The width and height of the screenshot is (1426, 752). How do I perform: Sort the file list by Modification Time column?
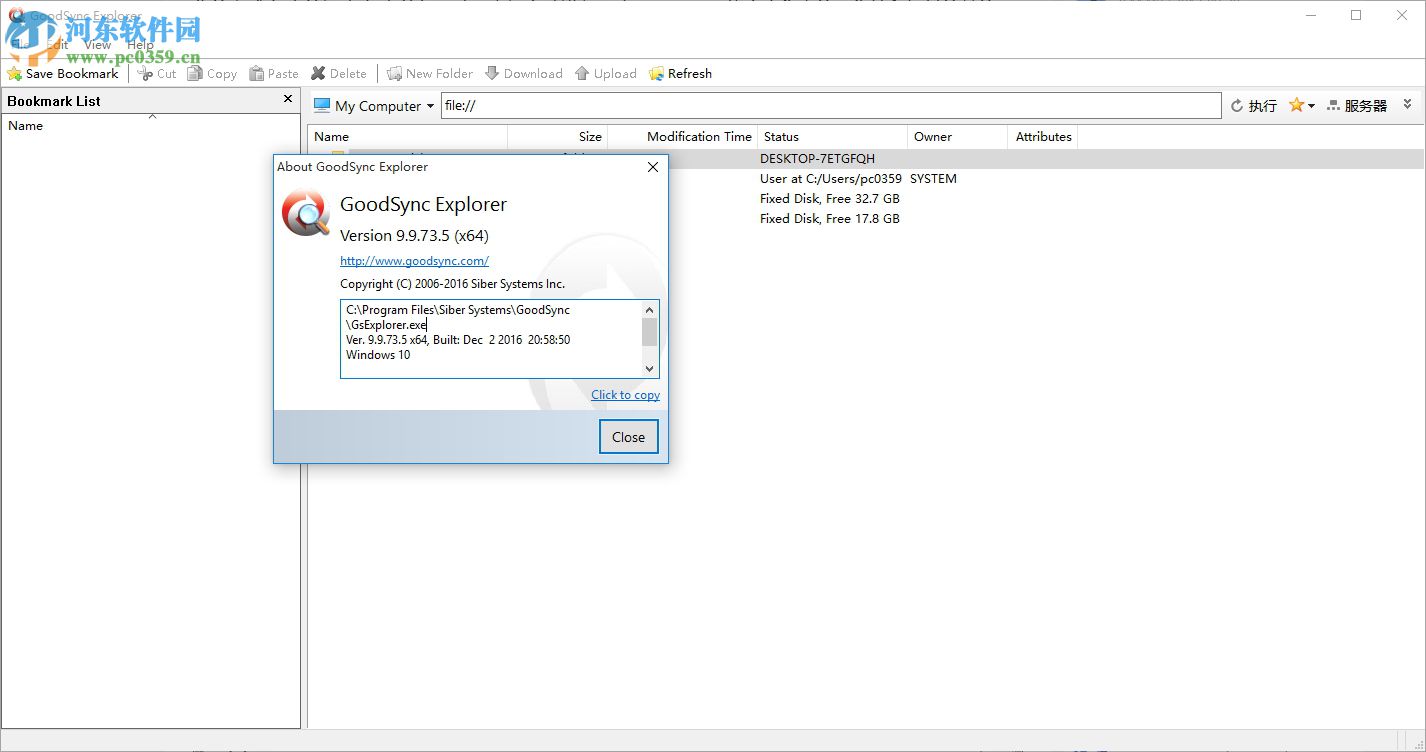tap(698, 137)
